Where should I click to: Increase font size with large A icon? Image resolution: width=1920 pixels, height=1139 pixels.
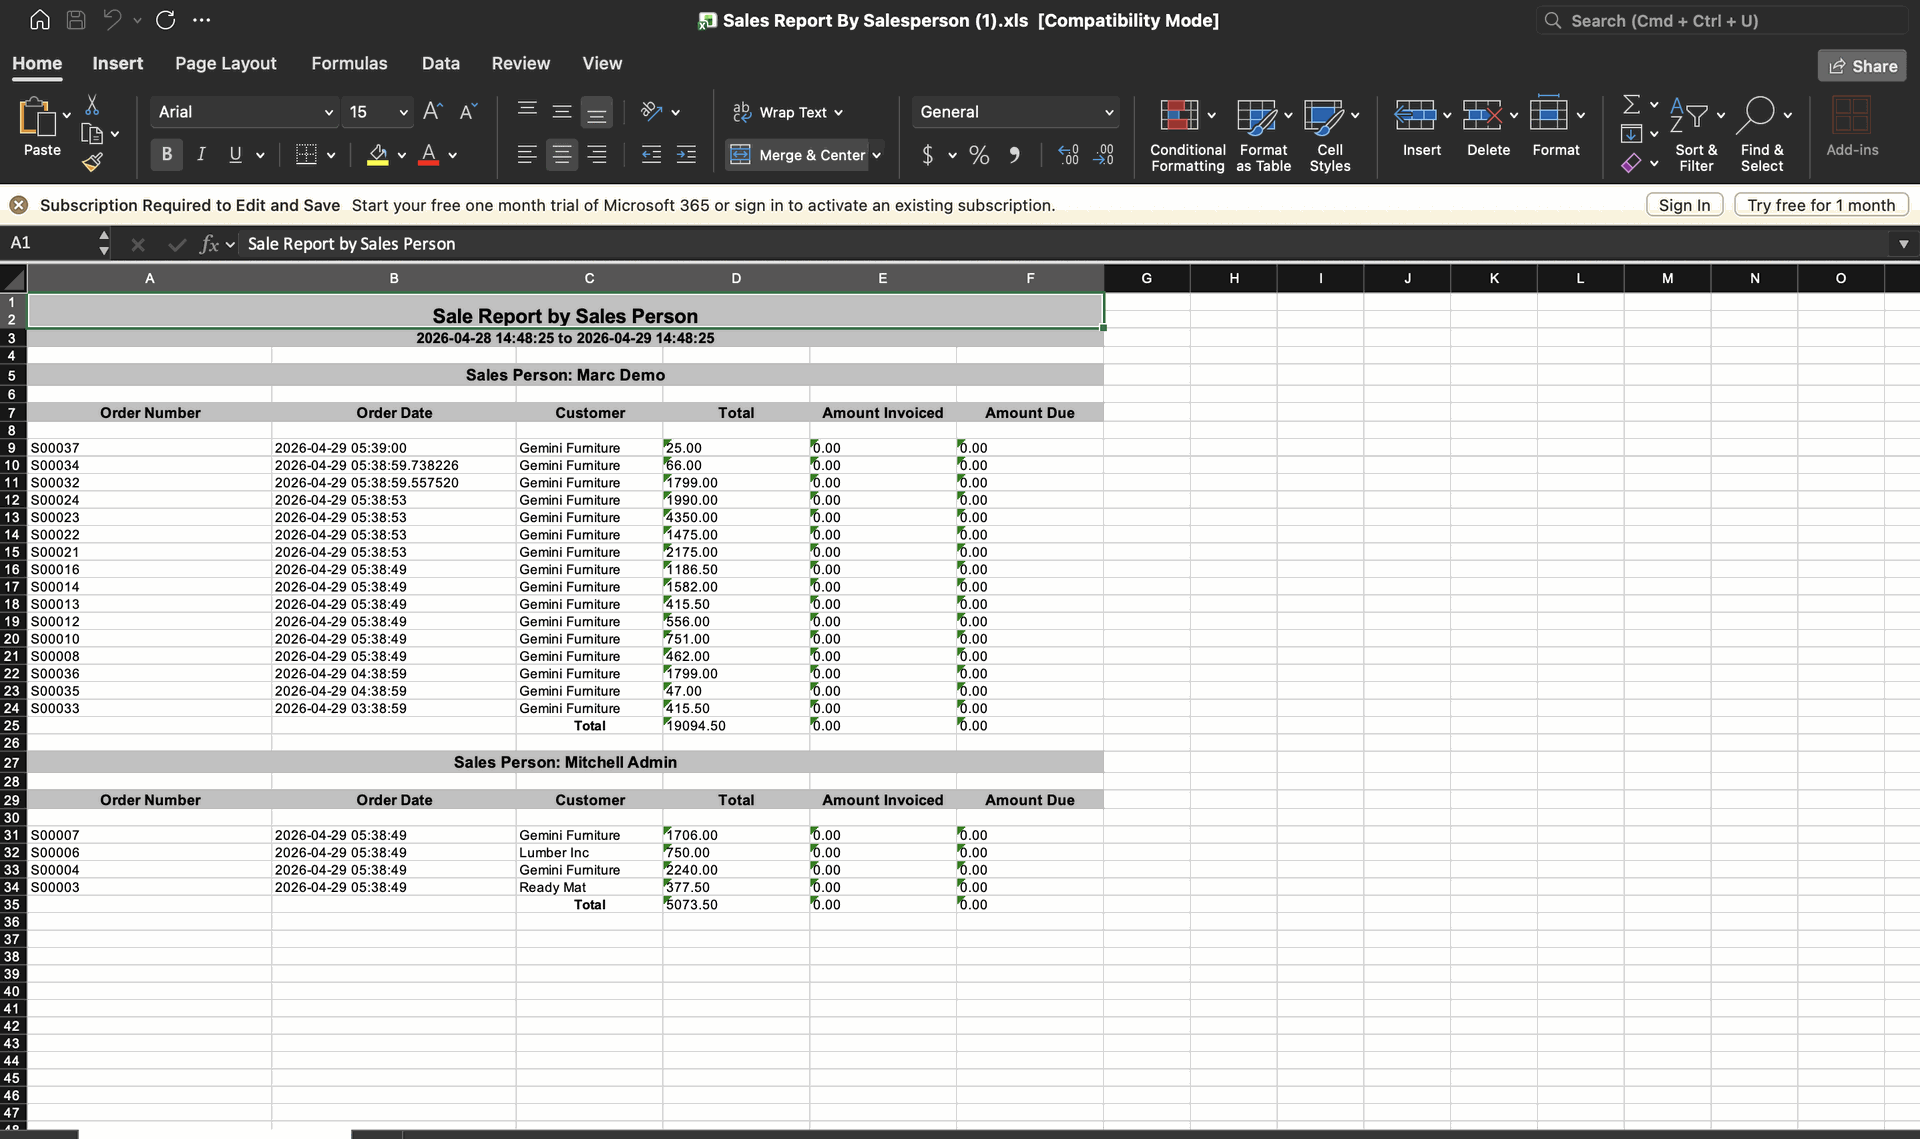coord(432,111)
